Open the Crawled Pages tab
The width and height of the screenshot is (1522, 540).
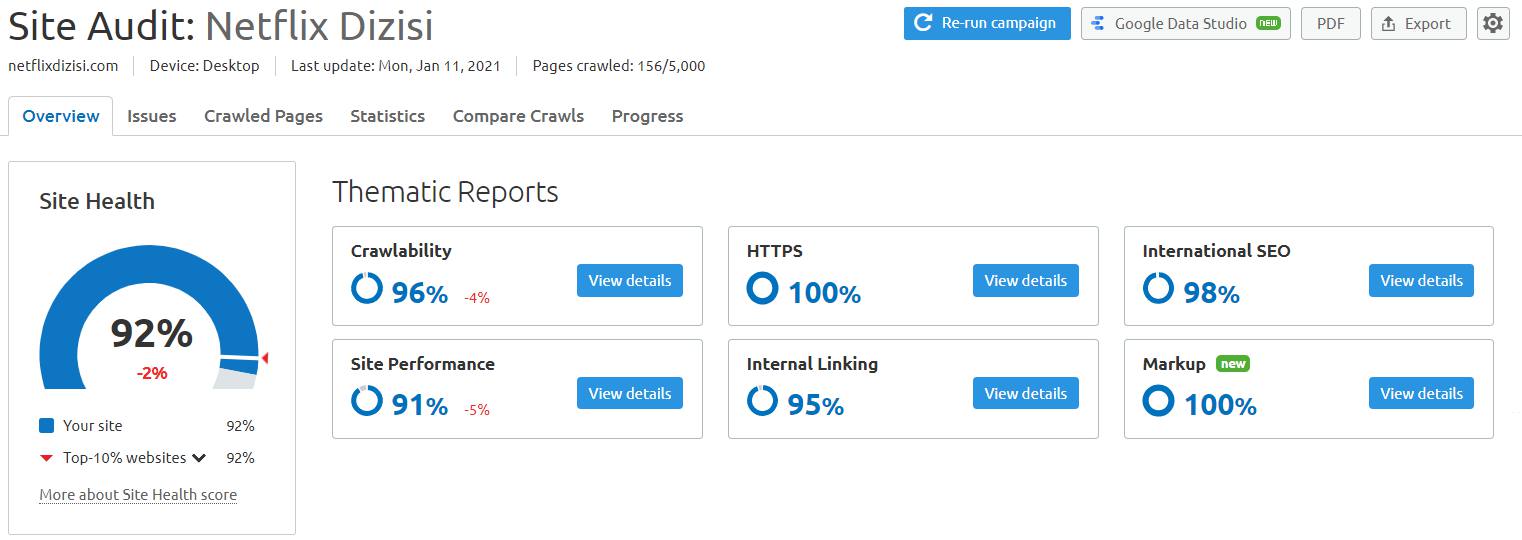[263, 116]
